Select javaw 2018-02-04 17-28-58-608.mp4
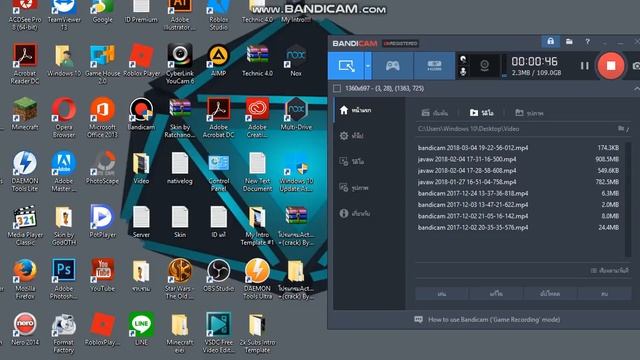This screenshot has width=640, height=360. tap(518, 171)
